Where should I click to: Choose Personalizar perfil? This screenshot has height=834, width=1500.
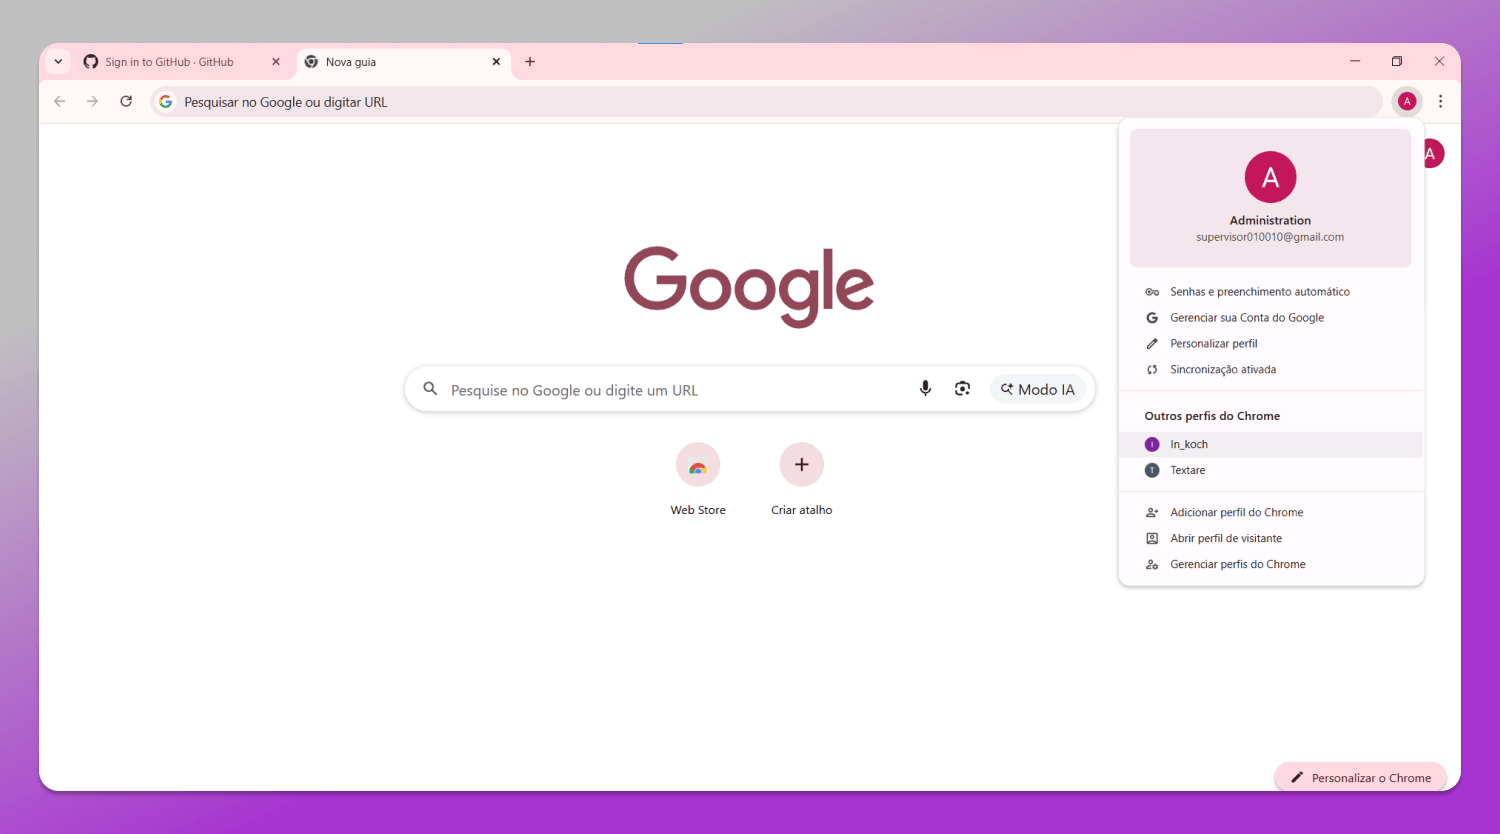click(1271, 344)
